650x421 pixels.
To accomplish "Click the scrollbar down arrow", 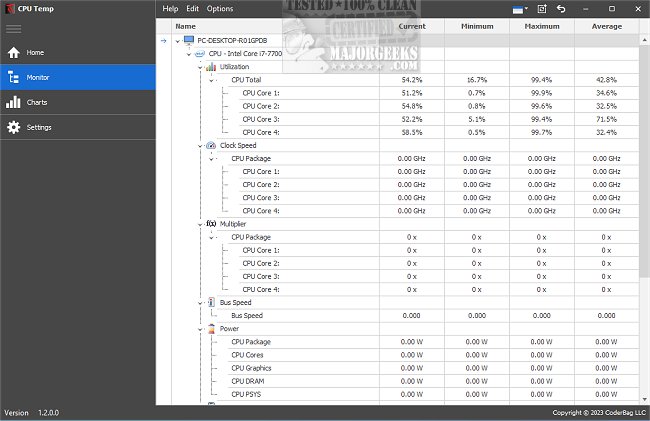I will tap(645, 399).
